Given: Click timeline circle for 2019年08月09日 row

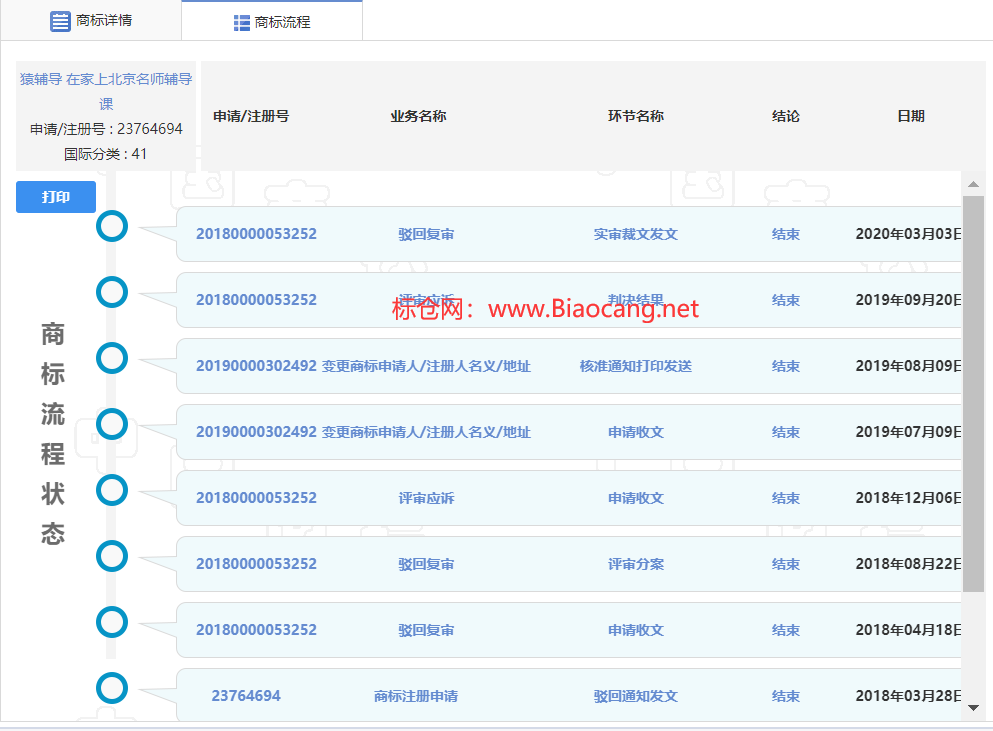Looking at the screenshot, I should tap(112, 358).
